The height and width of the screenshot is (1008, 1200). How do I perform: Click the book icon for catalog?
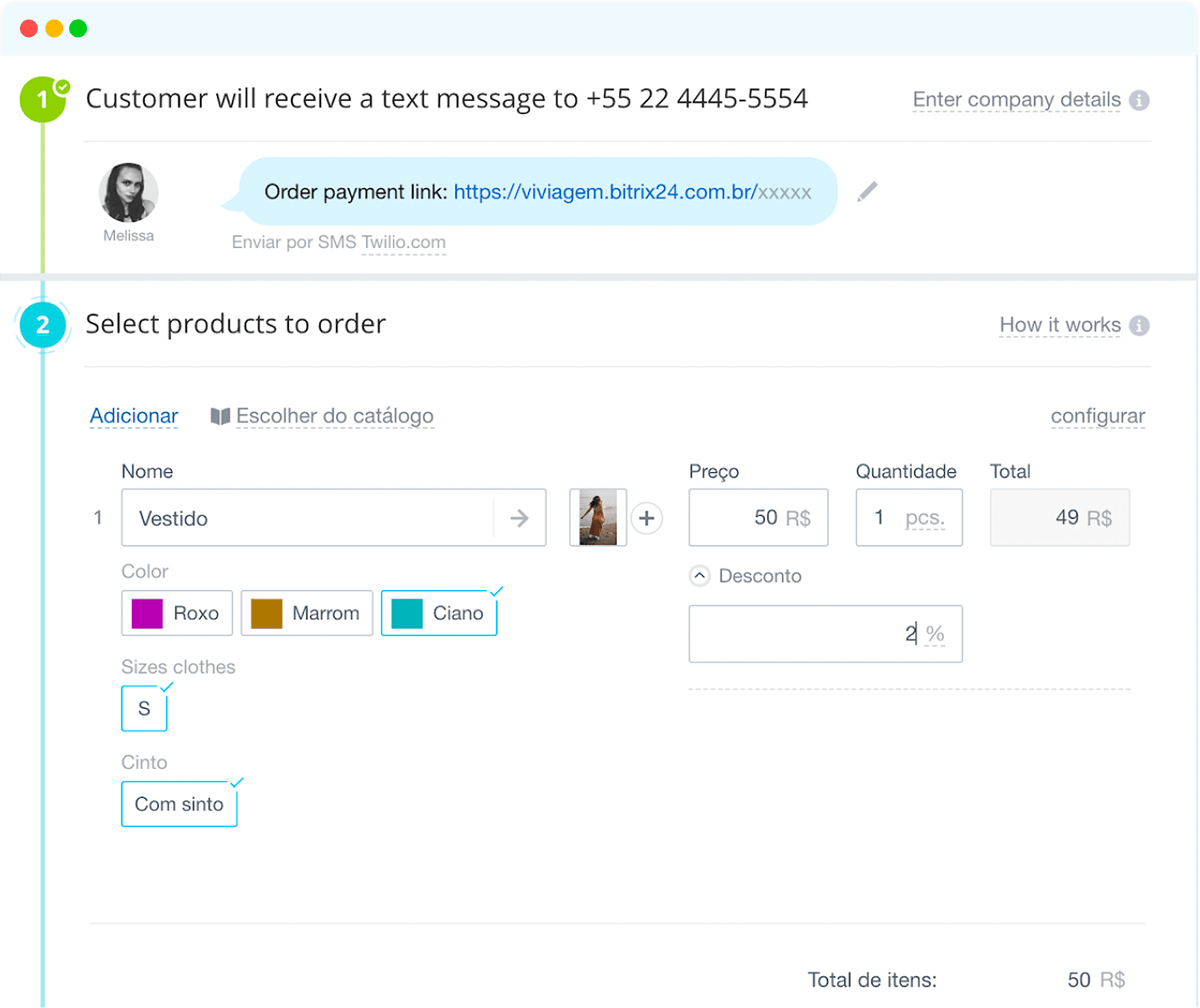pyautogui.click(x=220, y=416)
